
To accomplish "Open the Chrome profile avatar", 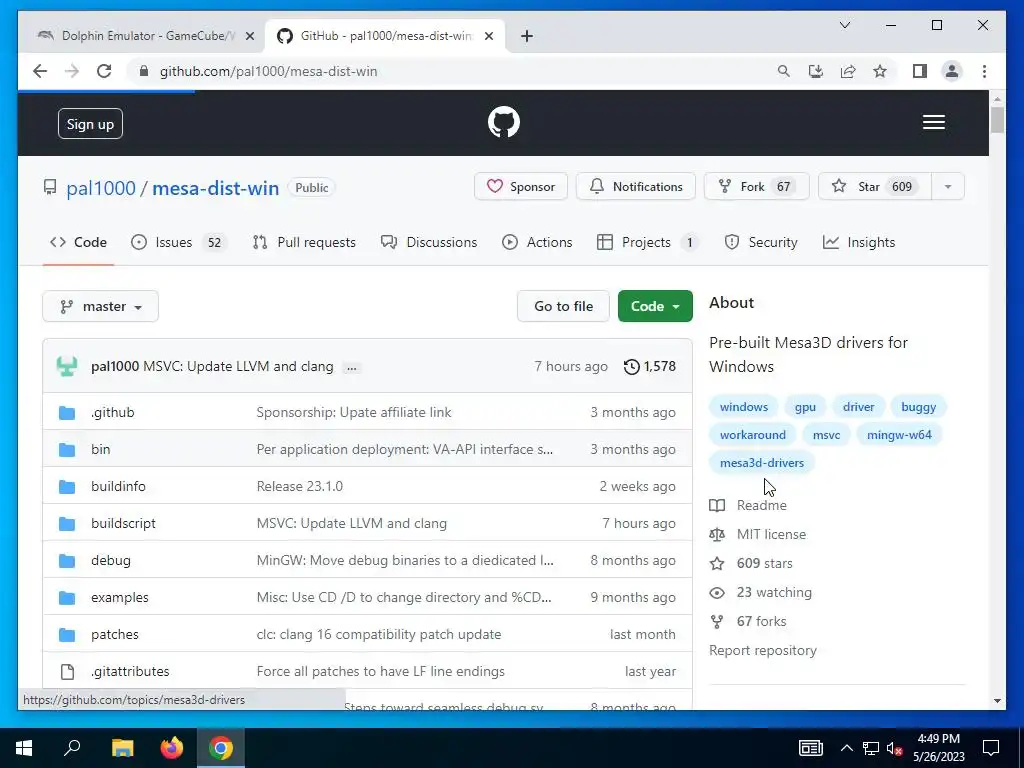I will coord(952,71).
